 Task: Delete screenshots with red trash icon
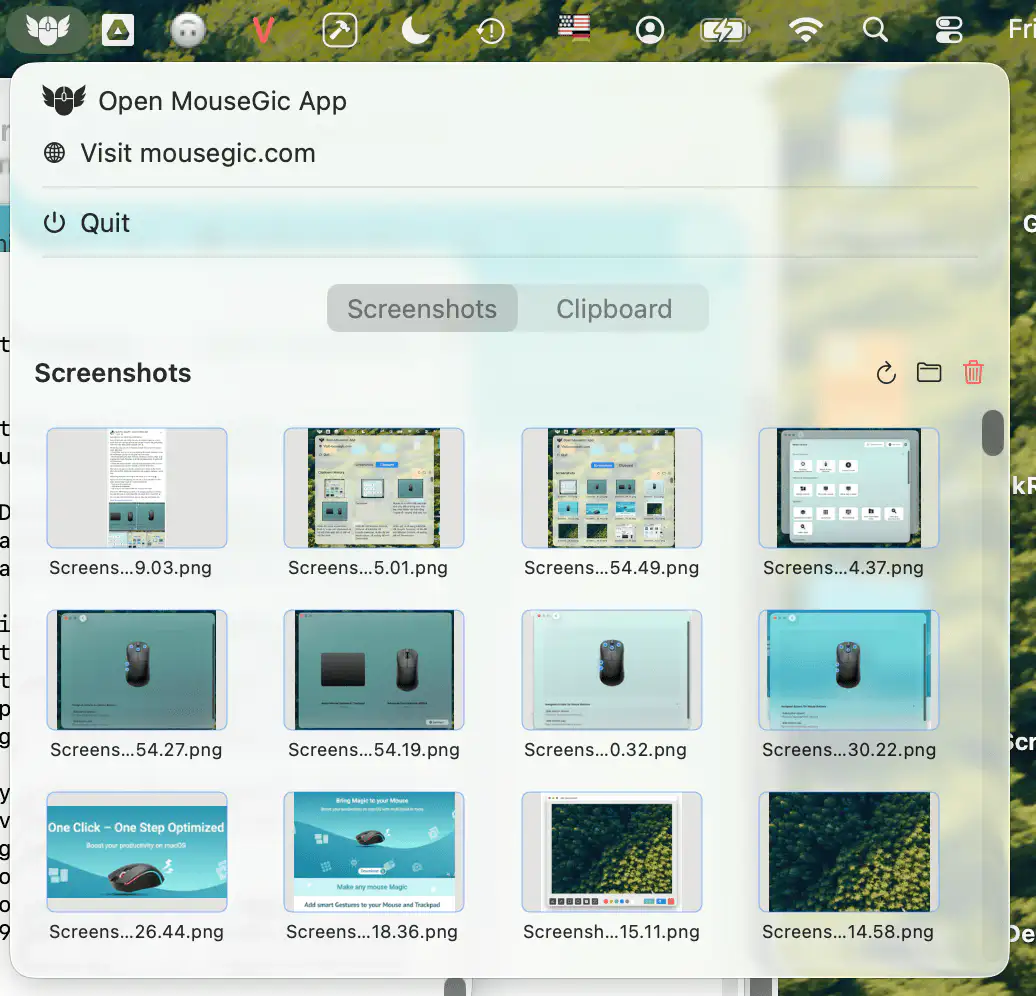click(x=973, y=373)
